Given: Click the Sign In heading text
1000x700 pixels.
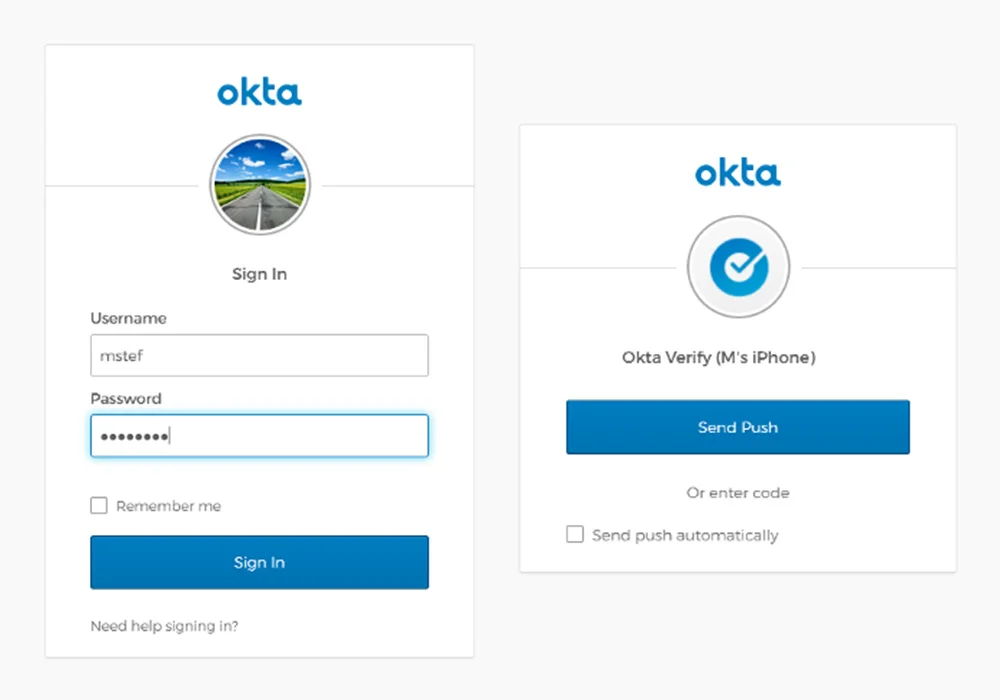Looking at the screenshot, I should (x=259, y=273).
